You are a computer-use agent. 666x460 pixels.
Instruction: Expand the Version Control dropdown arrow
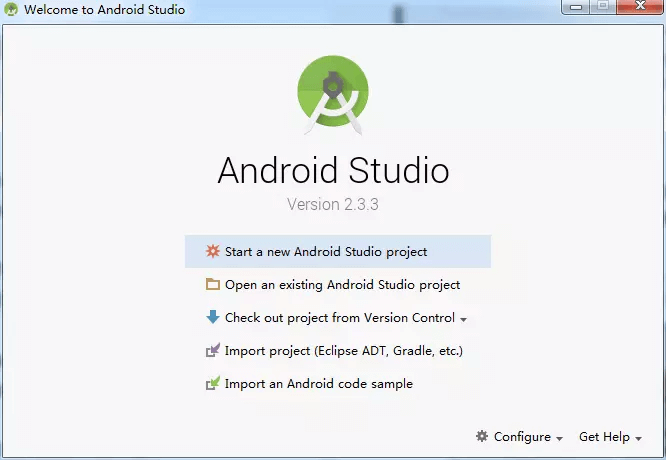[x=463, y=319]
